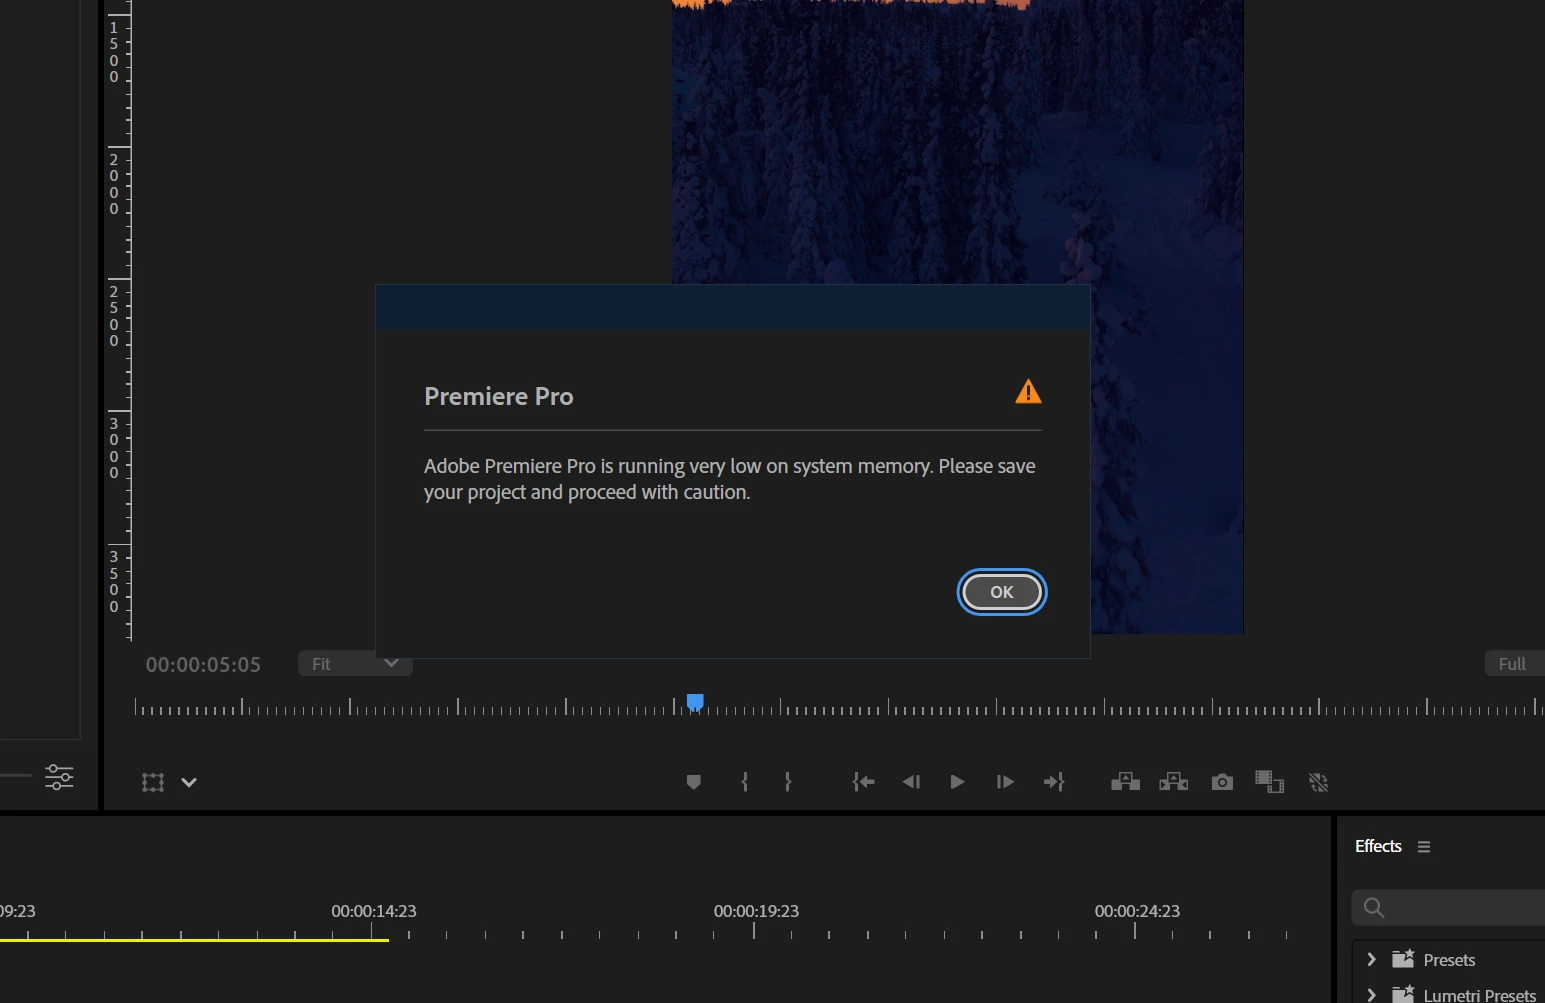Screen dimensions: 1545x1003
Task: Click the orange warning triangle icon
Action: coord(1028,392)
